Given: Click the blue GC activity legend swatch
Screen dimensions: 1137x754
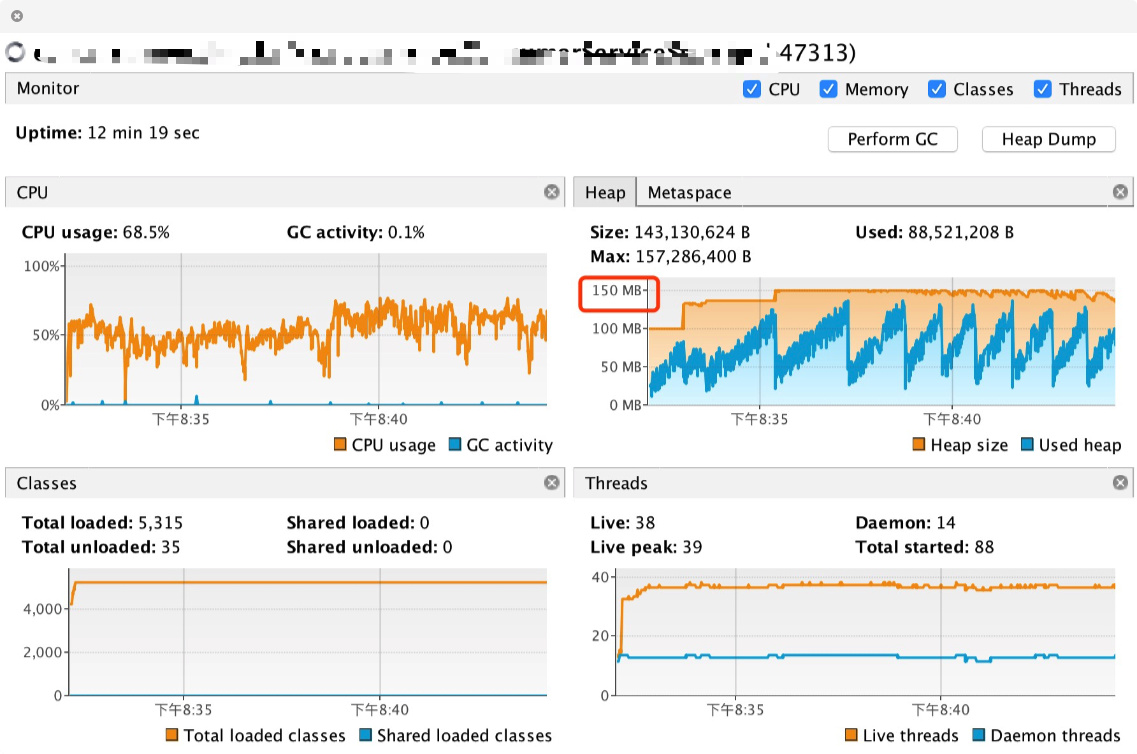Looking at the screenshot, I should coord(455,444).
